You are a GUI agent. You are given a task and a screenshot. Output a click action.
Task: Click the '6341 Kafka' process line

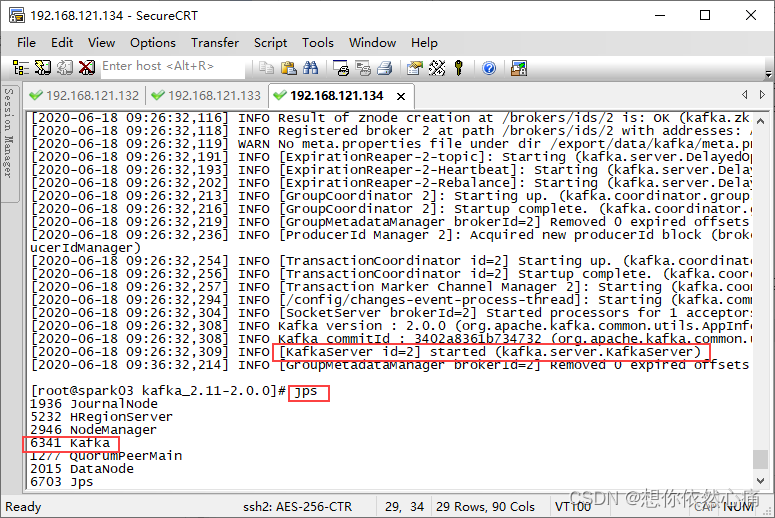(x=70, y=443)
